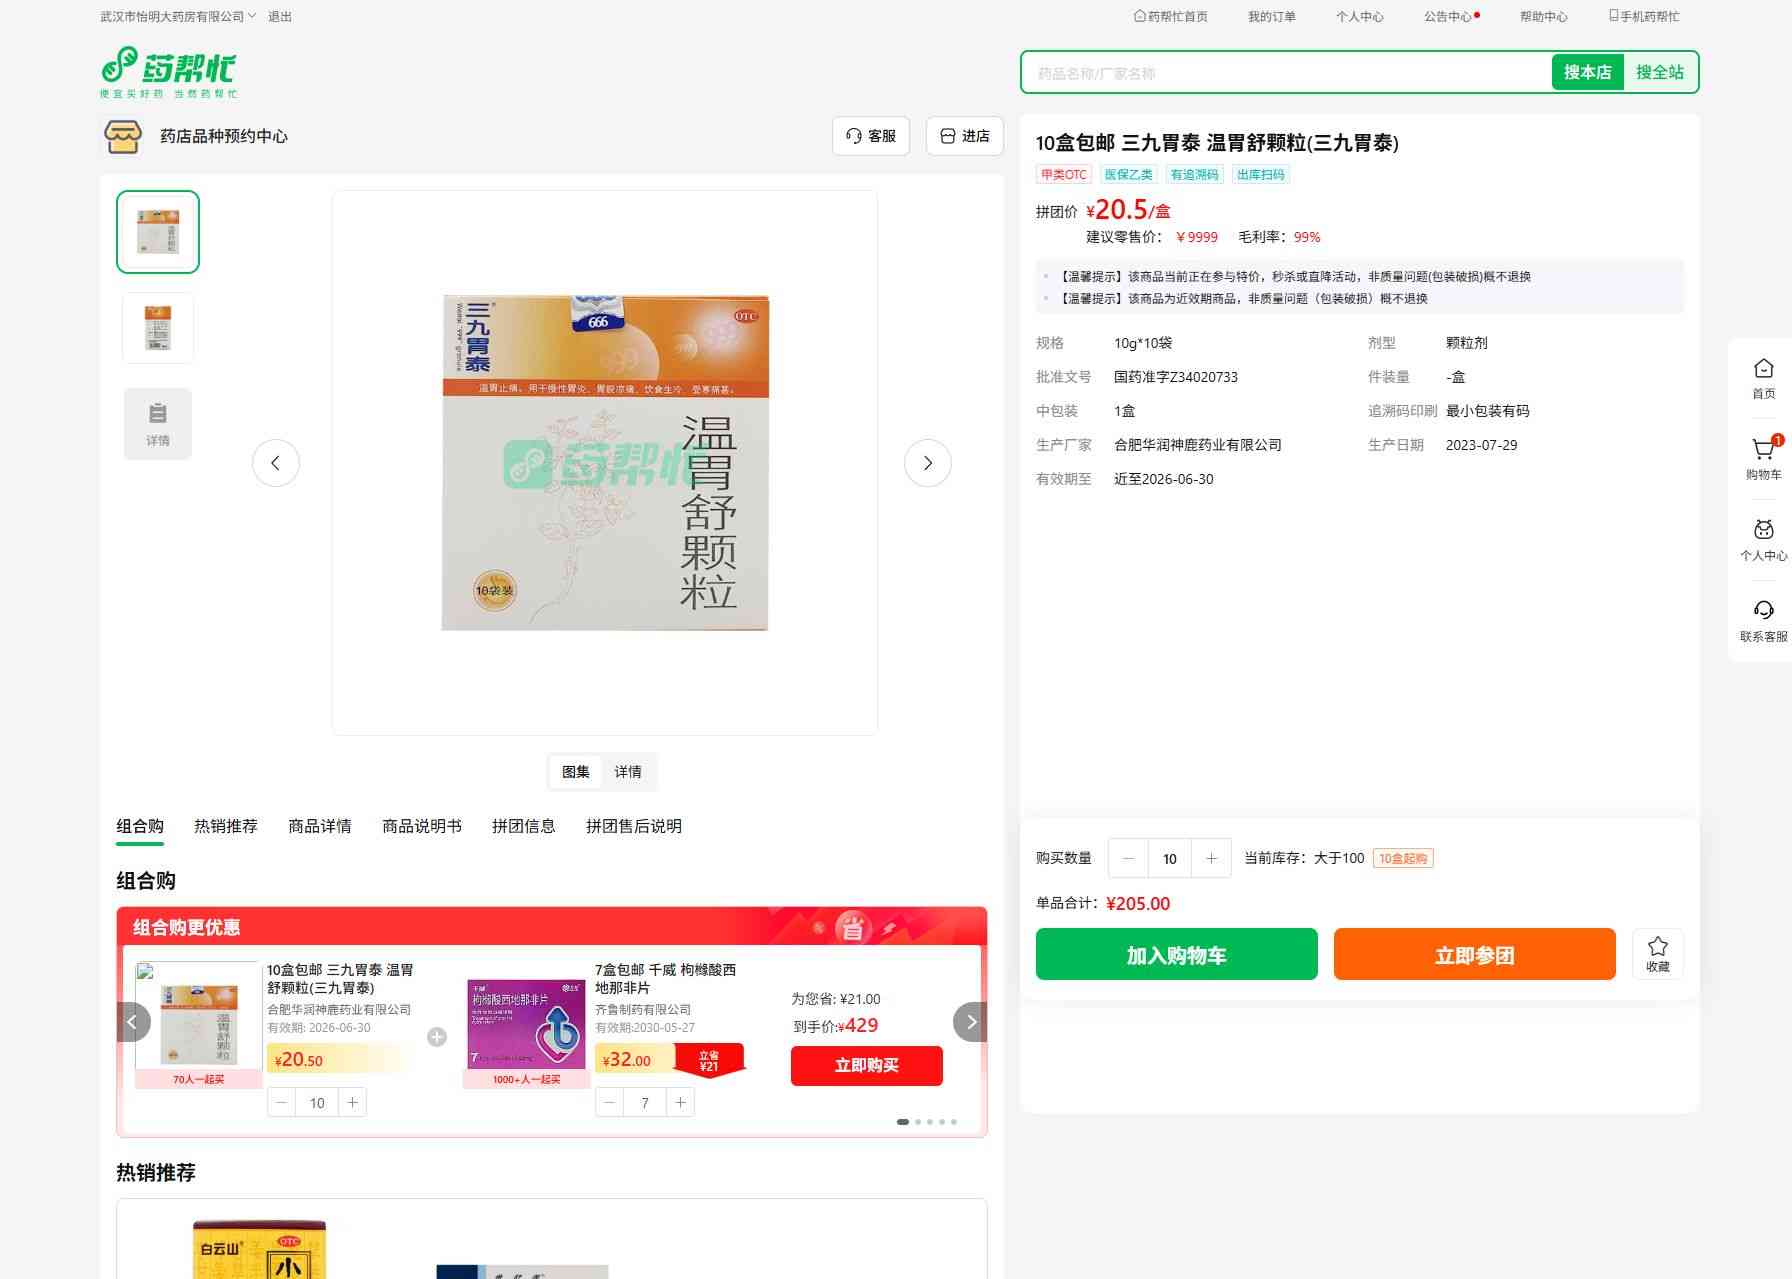Click the drug name search field

pos(1285,73)
